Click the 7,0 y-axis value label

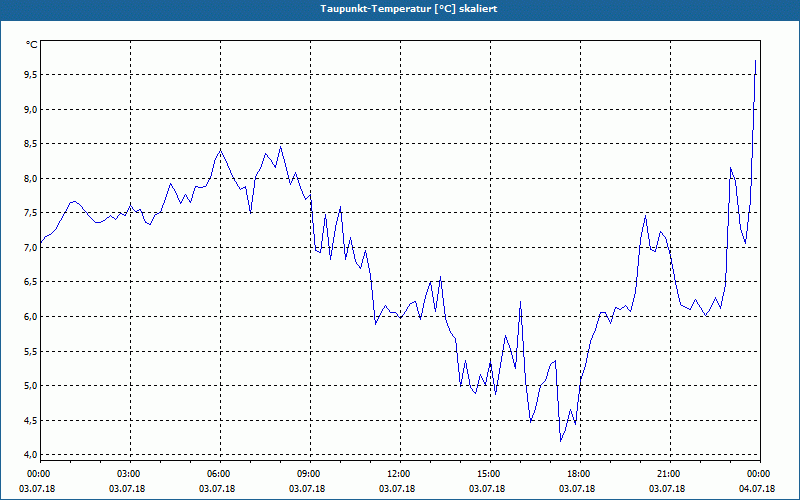(30, 247)
